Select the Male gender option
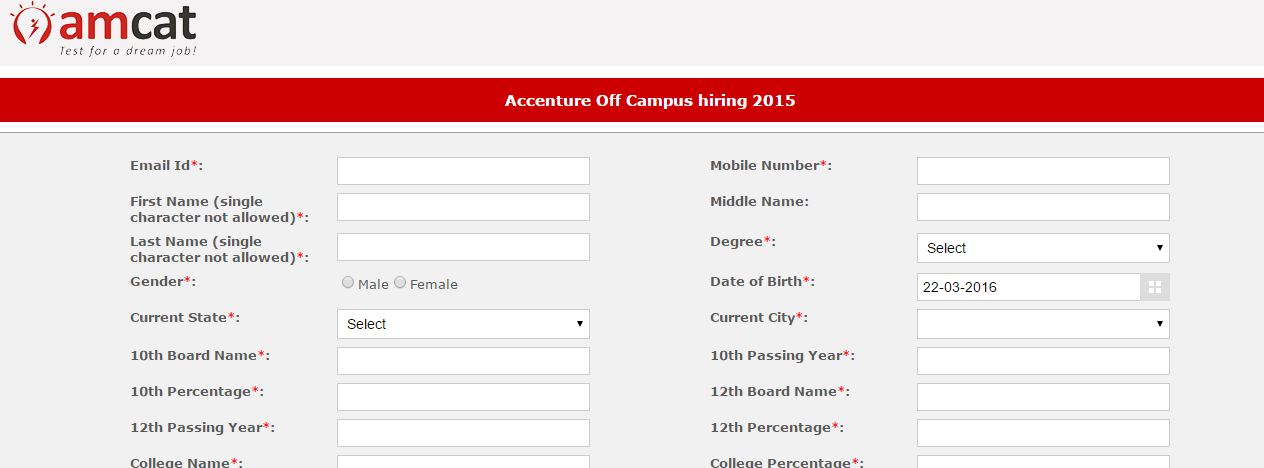This screenshot has height=468, width=1264. (348, 283)
